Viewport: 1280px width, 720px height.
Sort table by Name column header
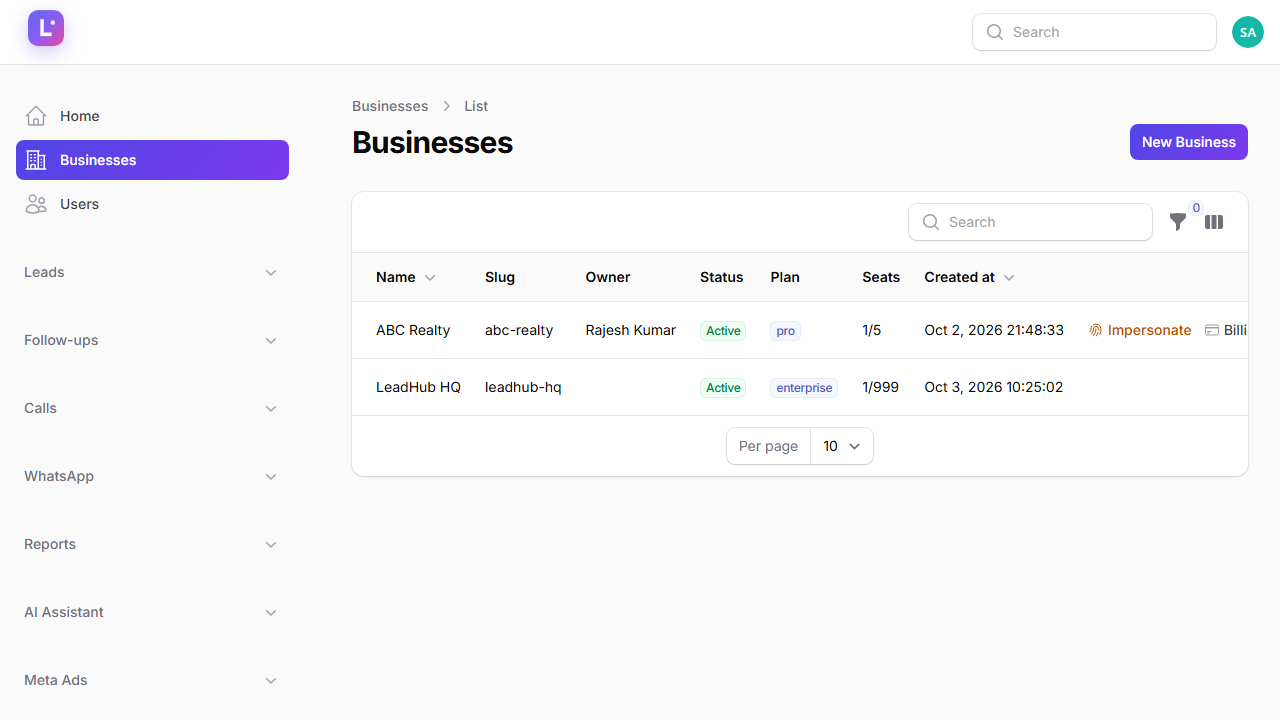coord(405,277)
